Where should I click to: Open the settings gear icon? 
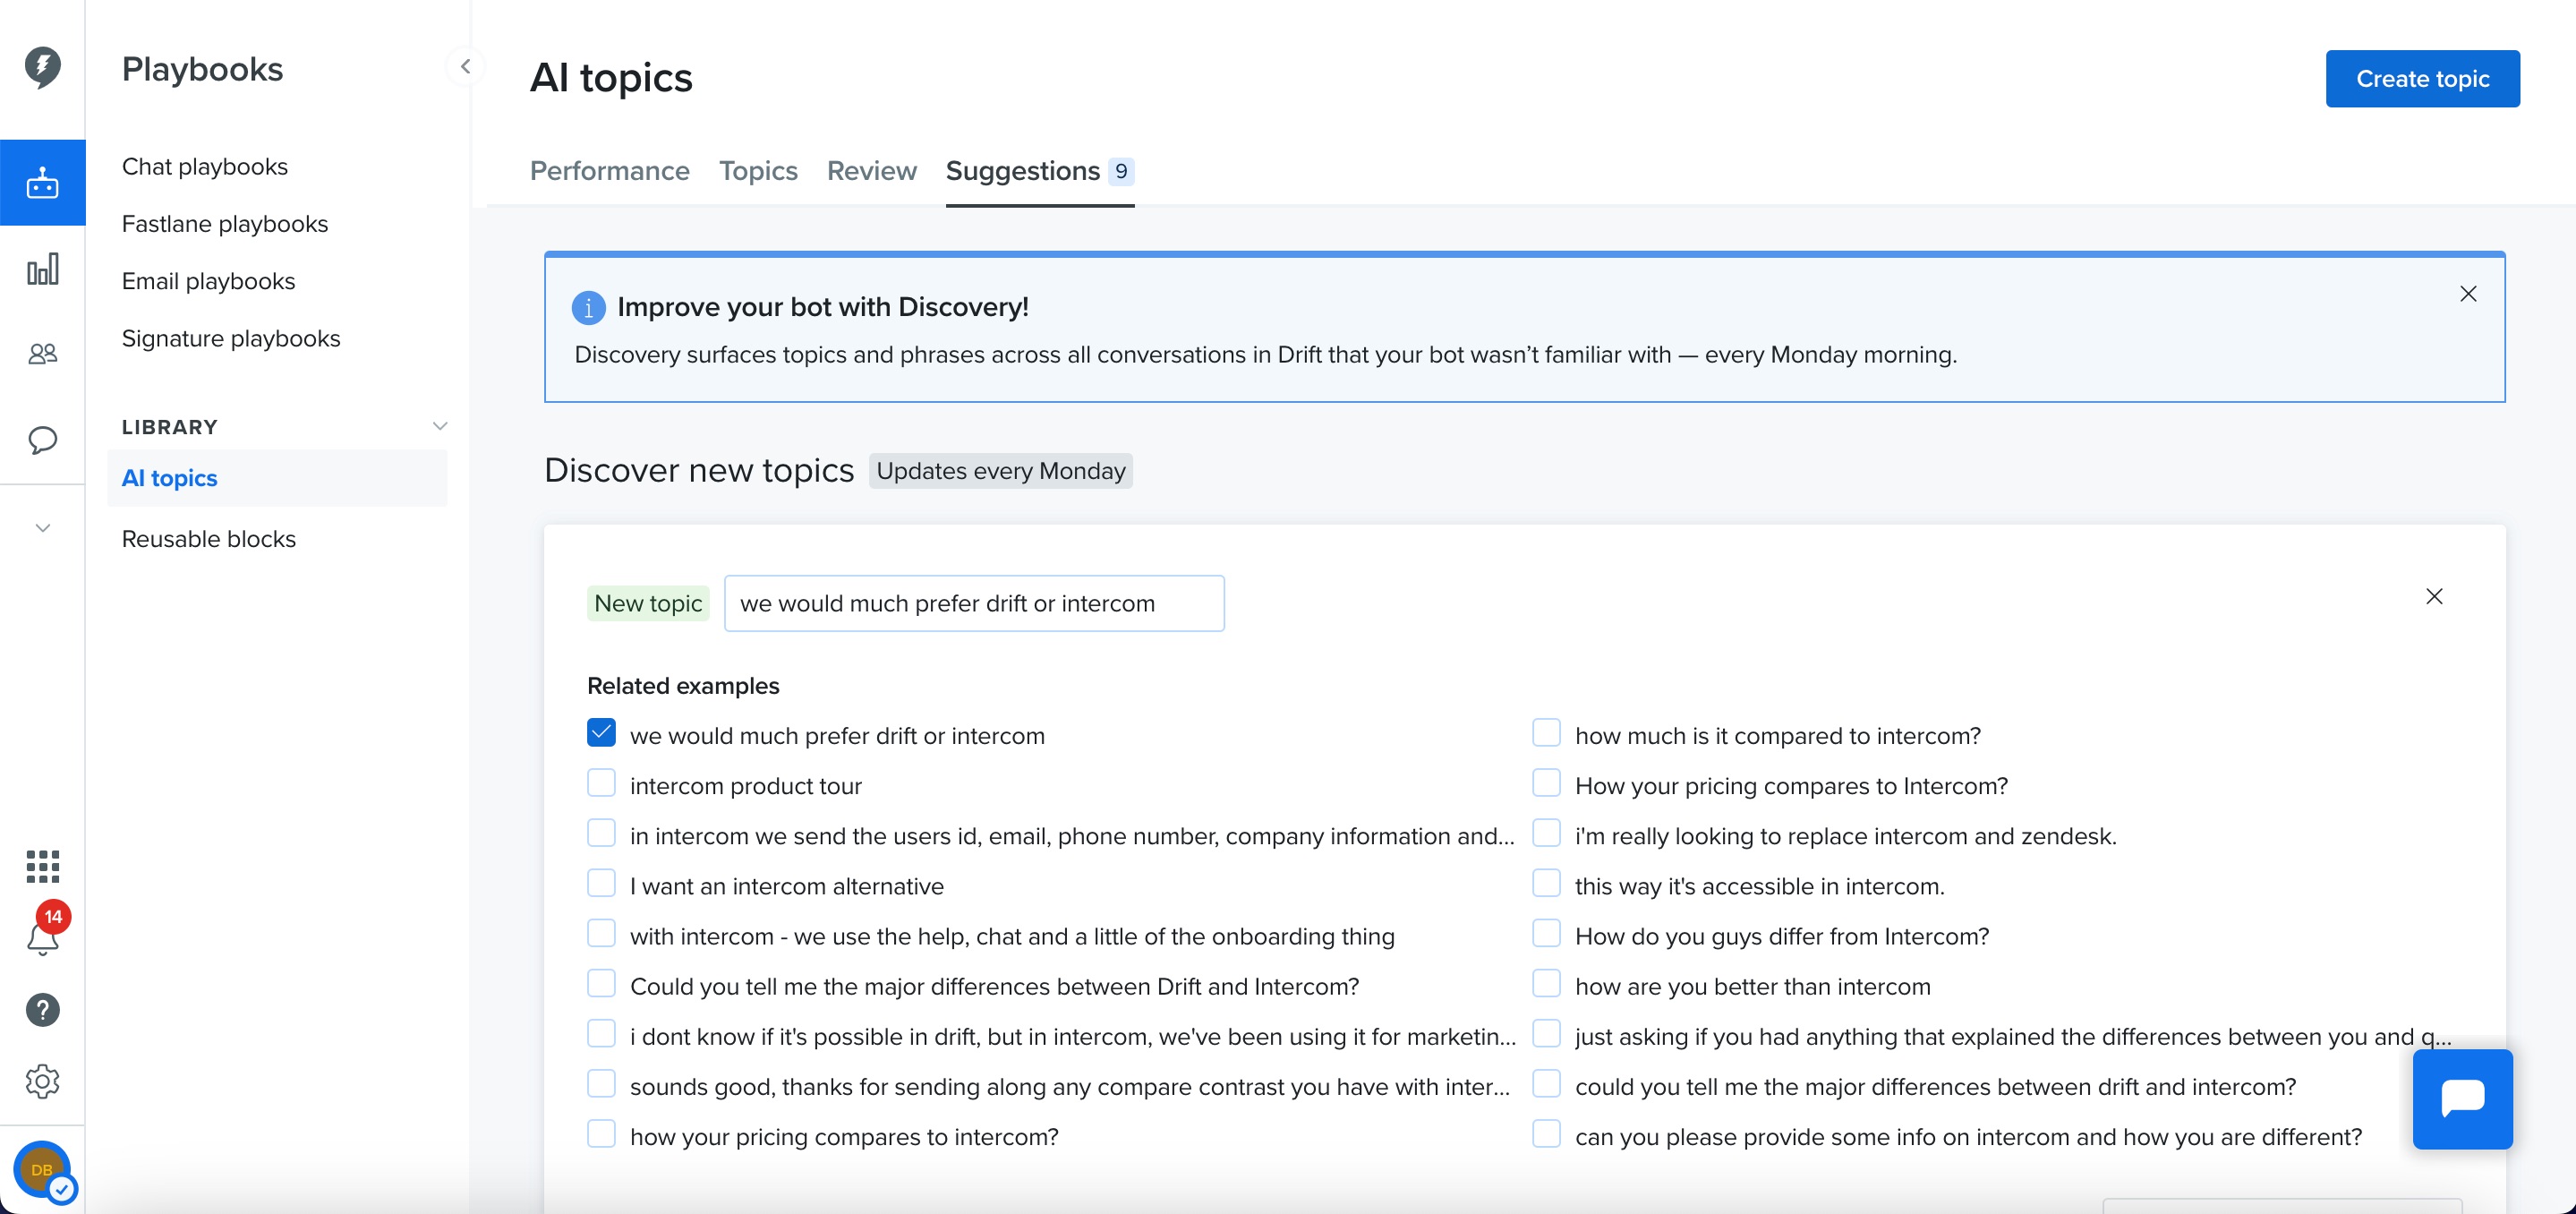click(x=42, y=1081)
